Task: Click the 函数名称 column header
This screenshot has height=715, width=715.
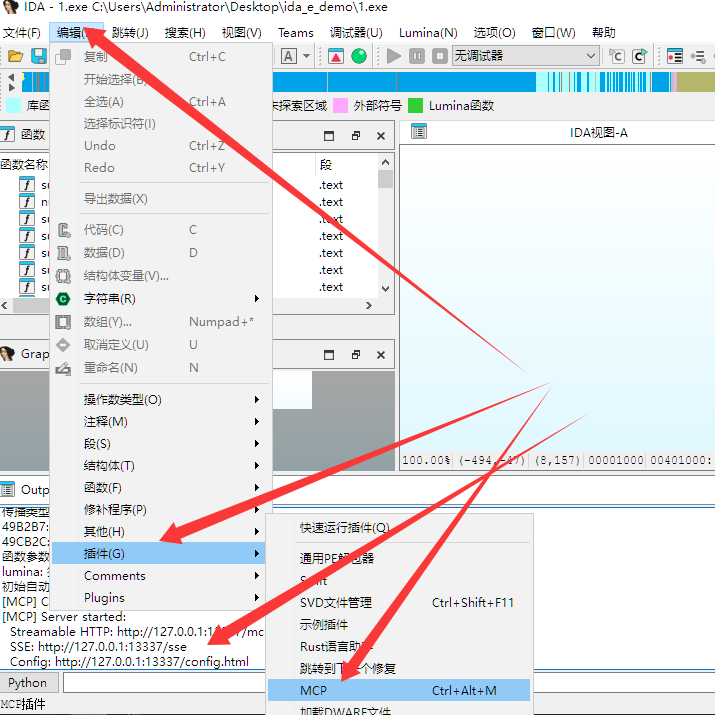Action: pyautogui.click(x=24, y=165)
